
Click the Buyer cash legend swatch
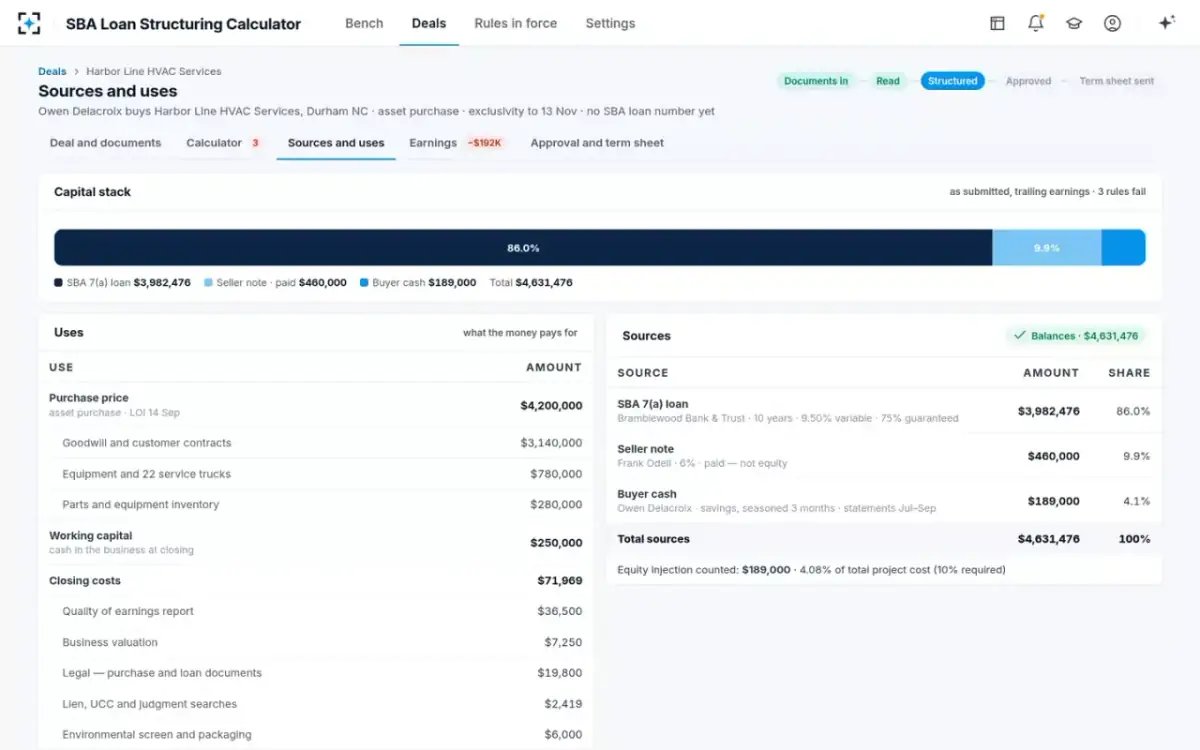[x=364, y=283]
